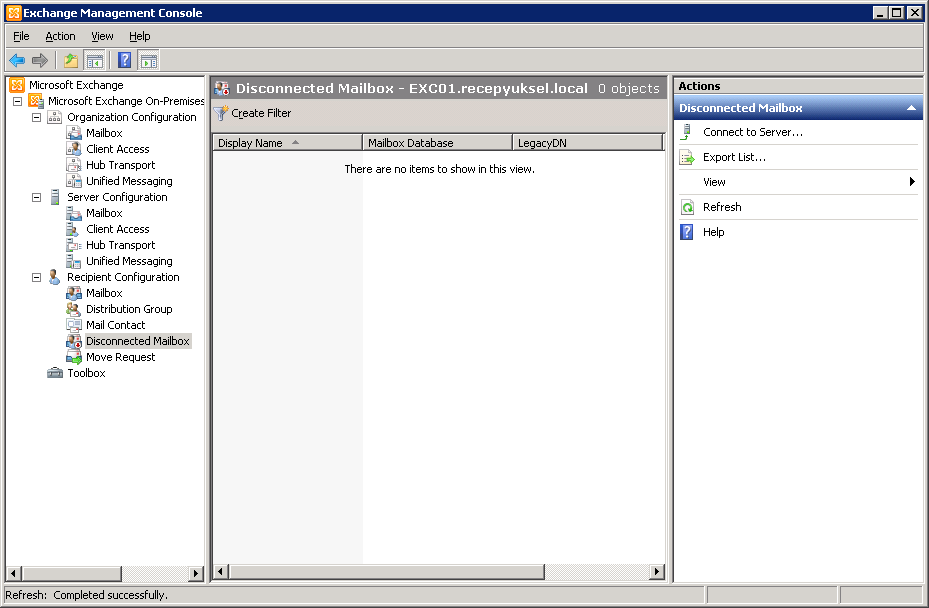Image resolution: width=929 pixels, height=608 pixels.
Task: Click Hub Transport icon under Organization Configuration
Action: click(73, 165)
